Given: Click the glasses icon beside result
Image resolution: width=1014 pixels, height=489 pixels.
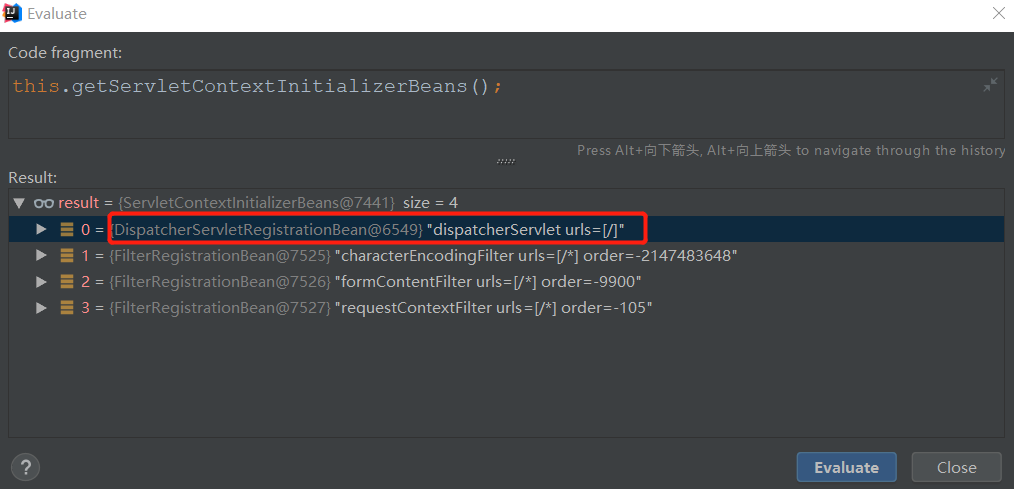Looking at the screenshot, I should pos(43,203).
